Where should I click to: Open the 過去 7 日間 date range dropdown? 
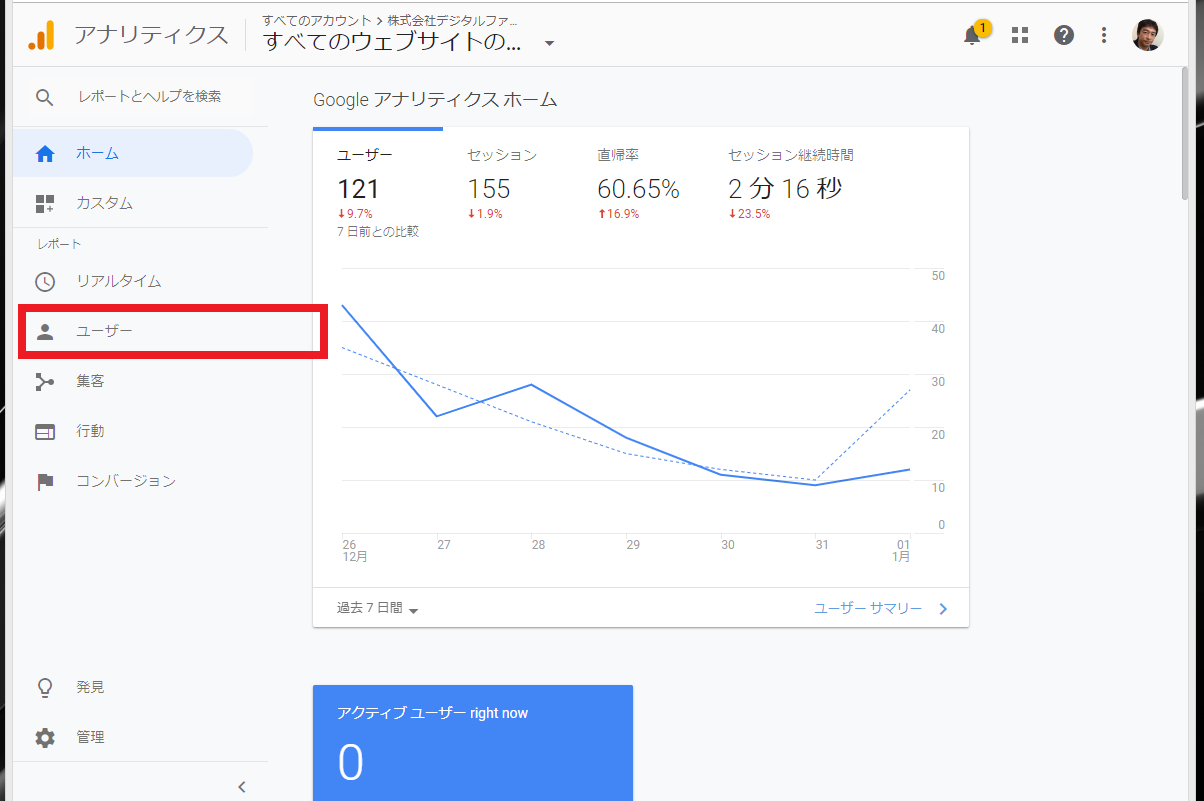(x=377, y=608)
